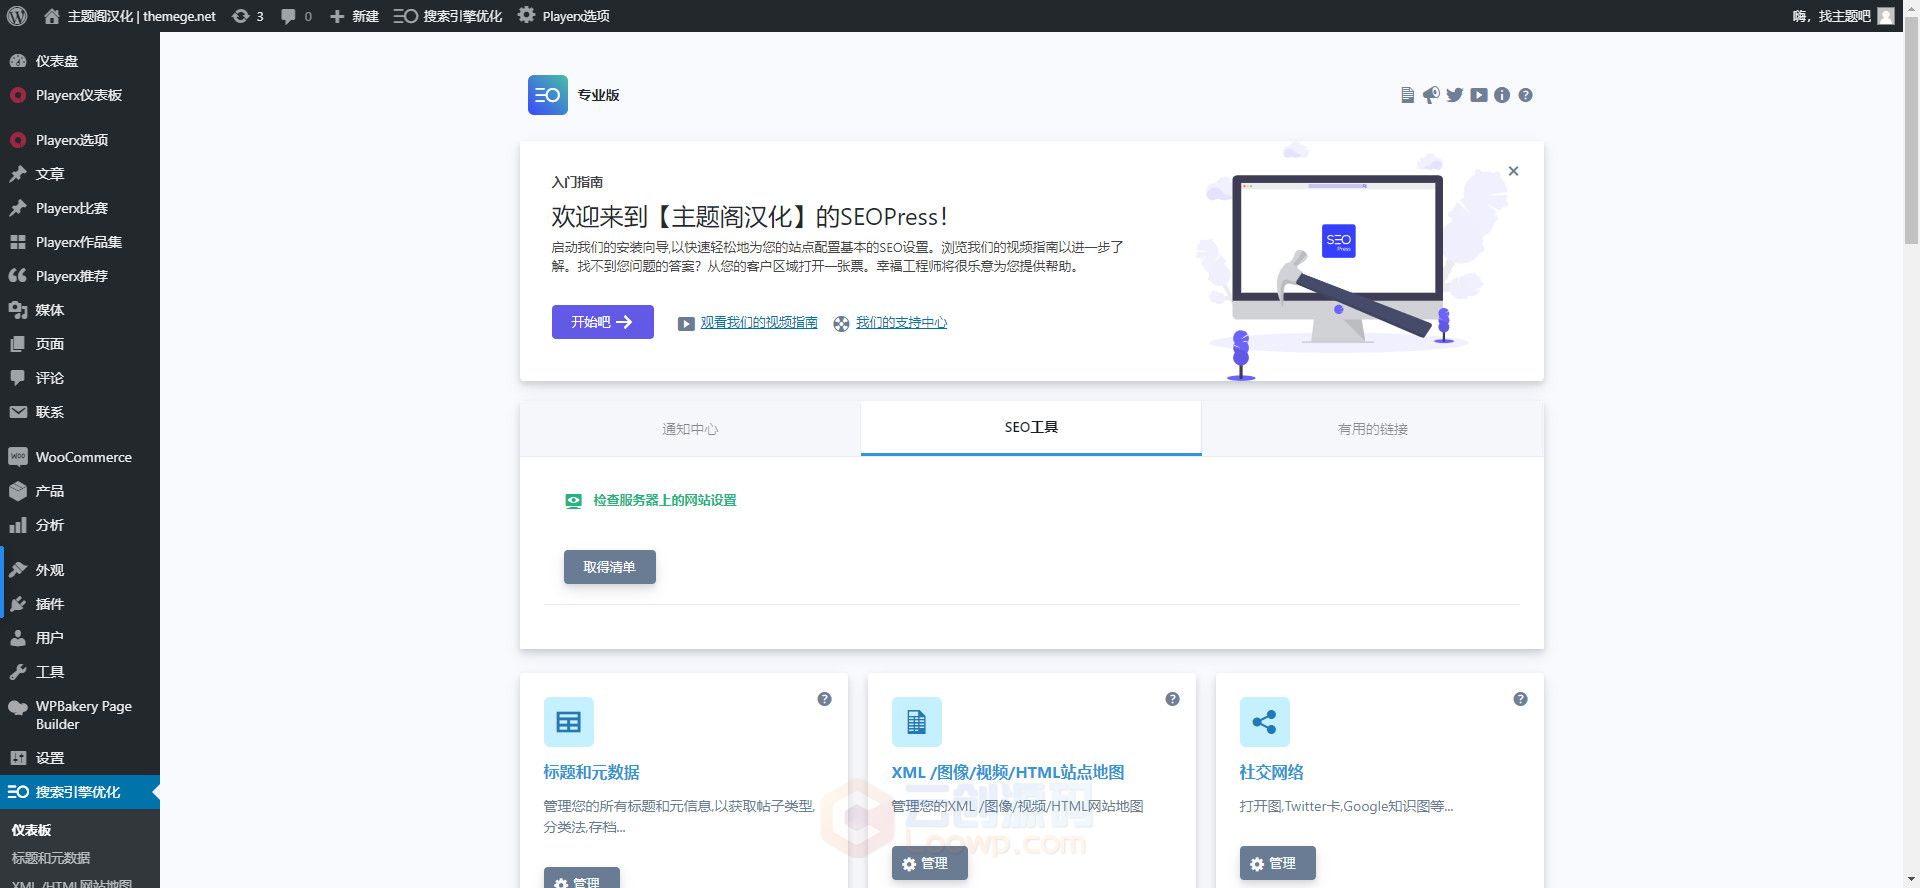Open the 观看我们的视频指南 link

(x=758, y=322)
